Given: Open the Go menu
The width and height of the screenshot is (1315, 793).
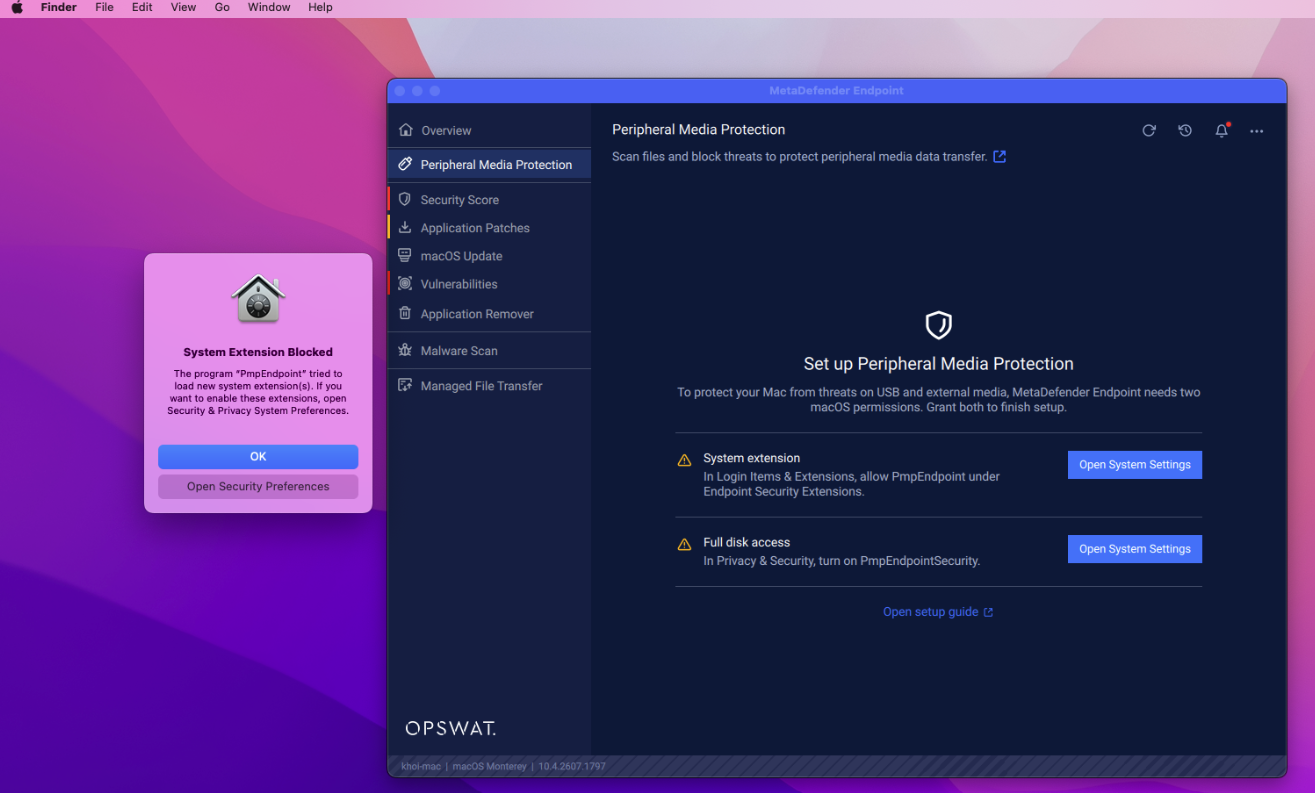Looking at the screenshot, I should pyautogui.click(x=222, y=7).
